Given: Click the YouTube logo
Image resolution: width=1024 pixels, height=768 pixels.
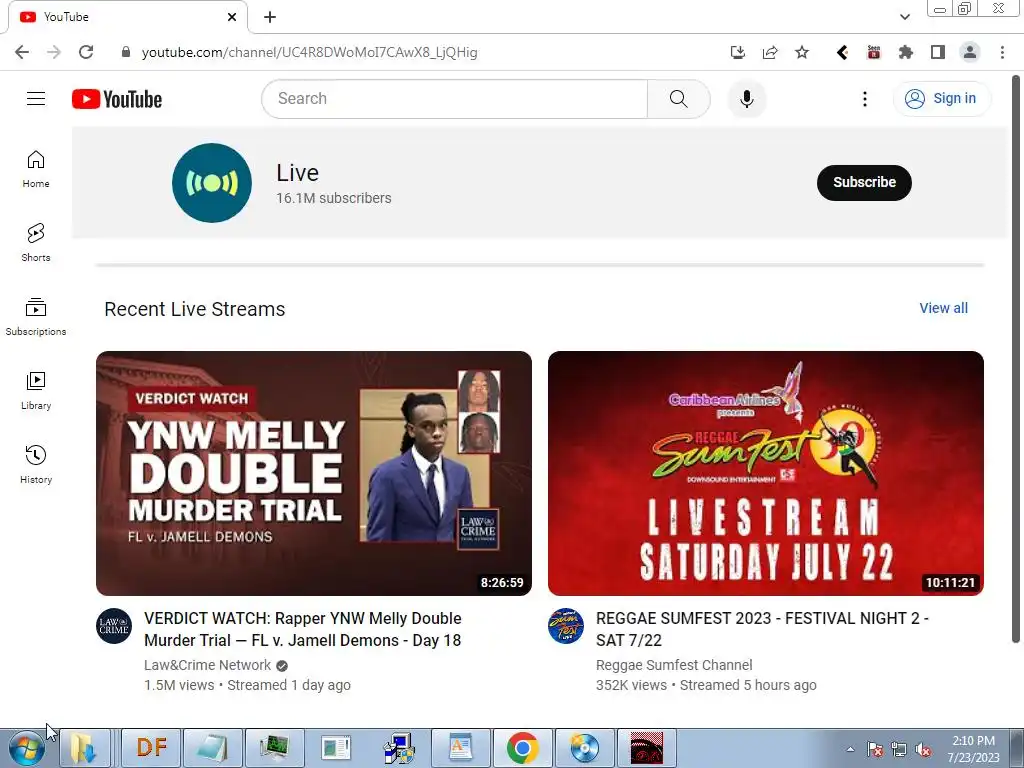Looking at the screenshot, I should point(117,99).
